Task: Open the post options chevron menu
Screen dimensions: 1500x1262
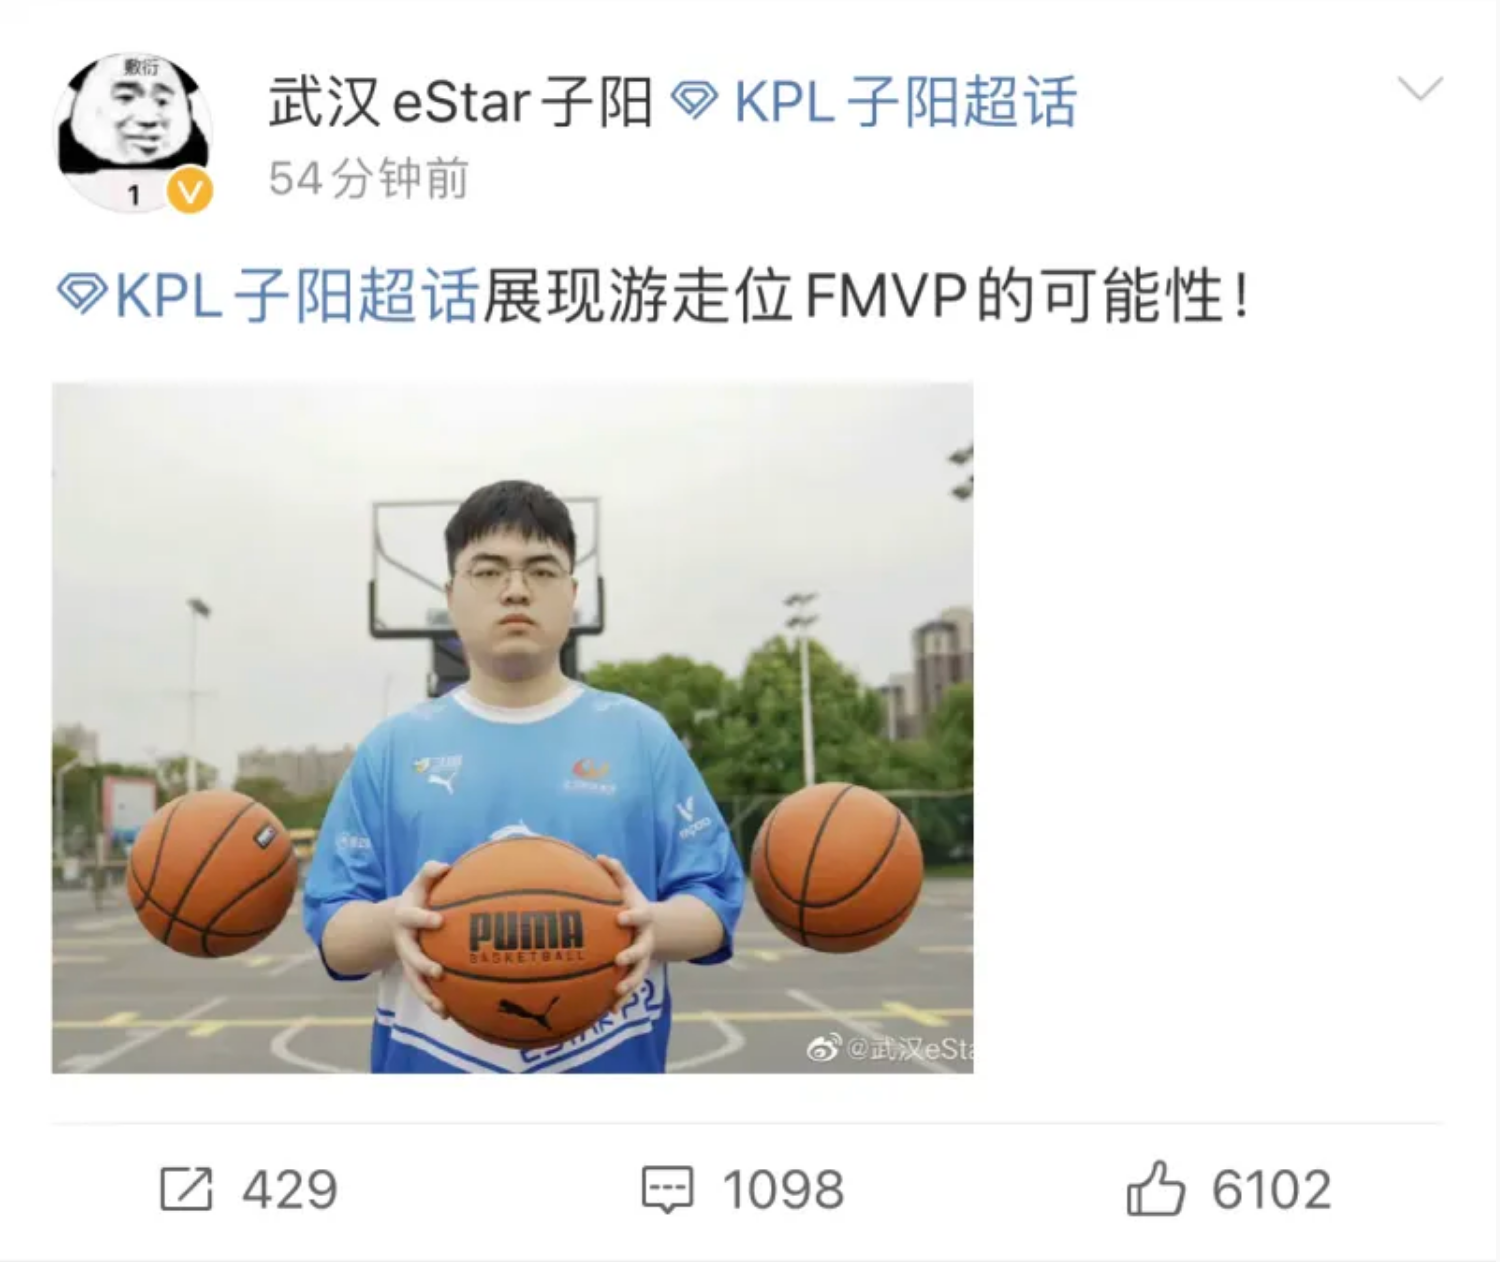Action: [1420, 89]
